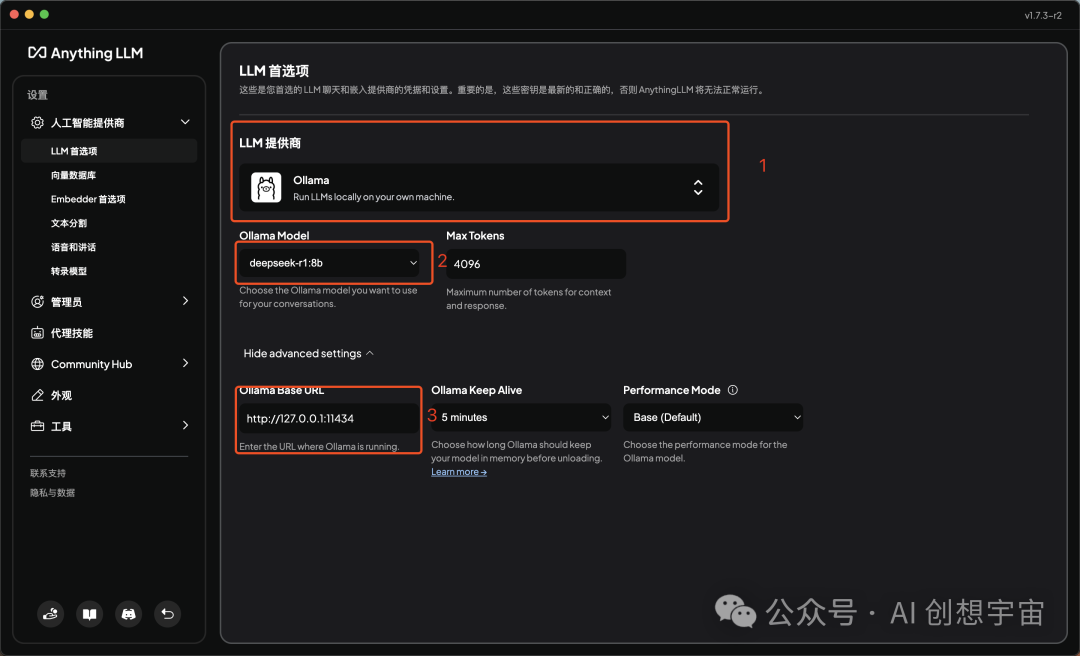Open the Ollama Keep Alive dropdown
This screenshot has height=656, width=1080.
click(521, 418)
